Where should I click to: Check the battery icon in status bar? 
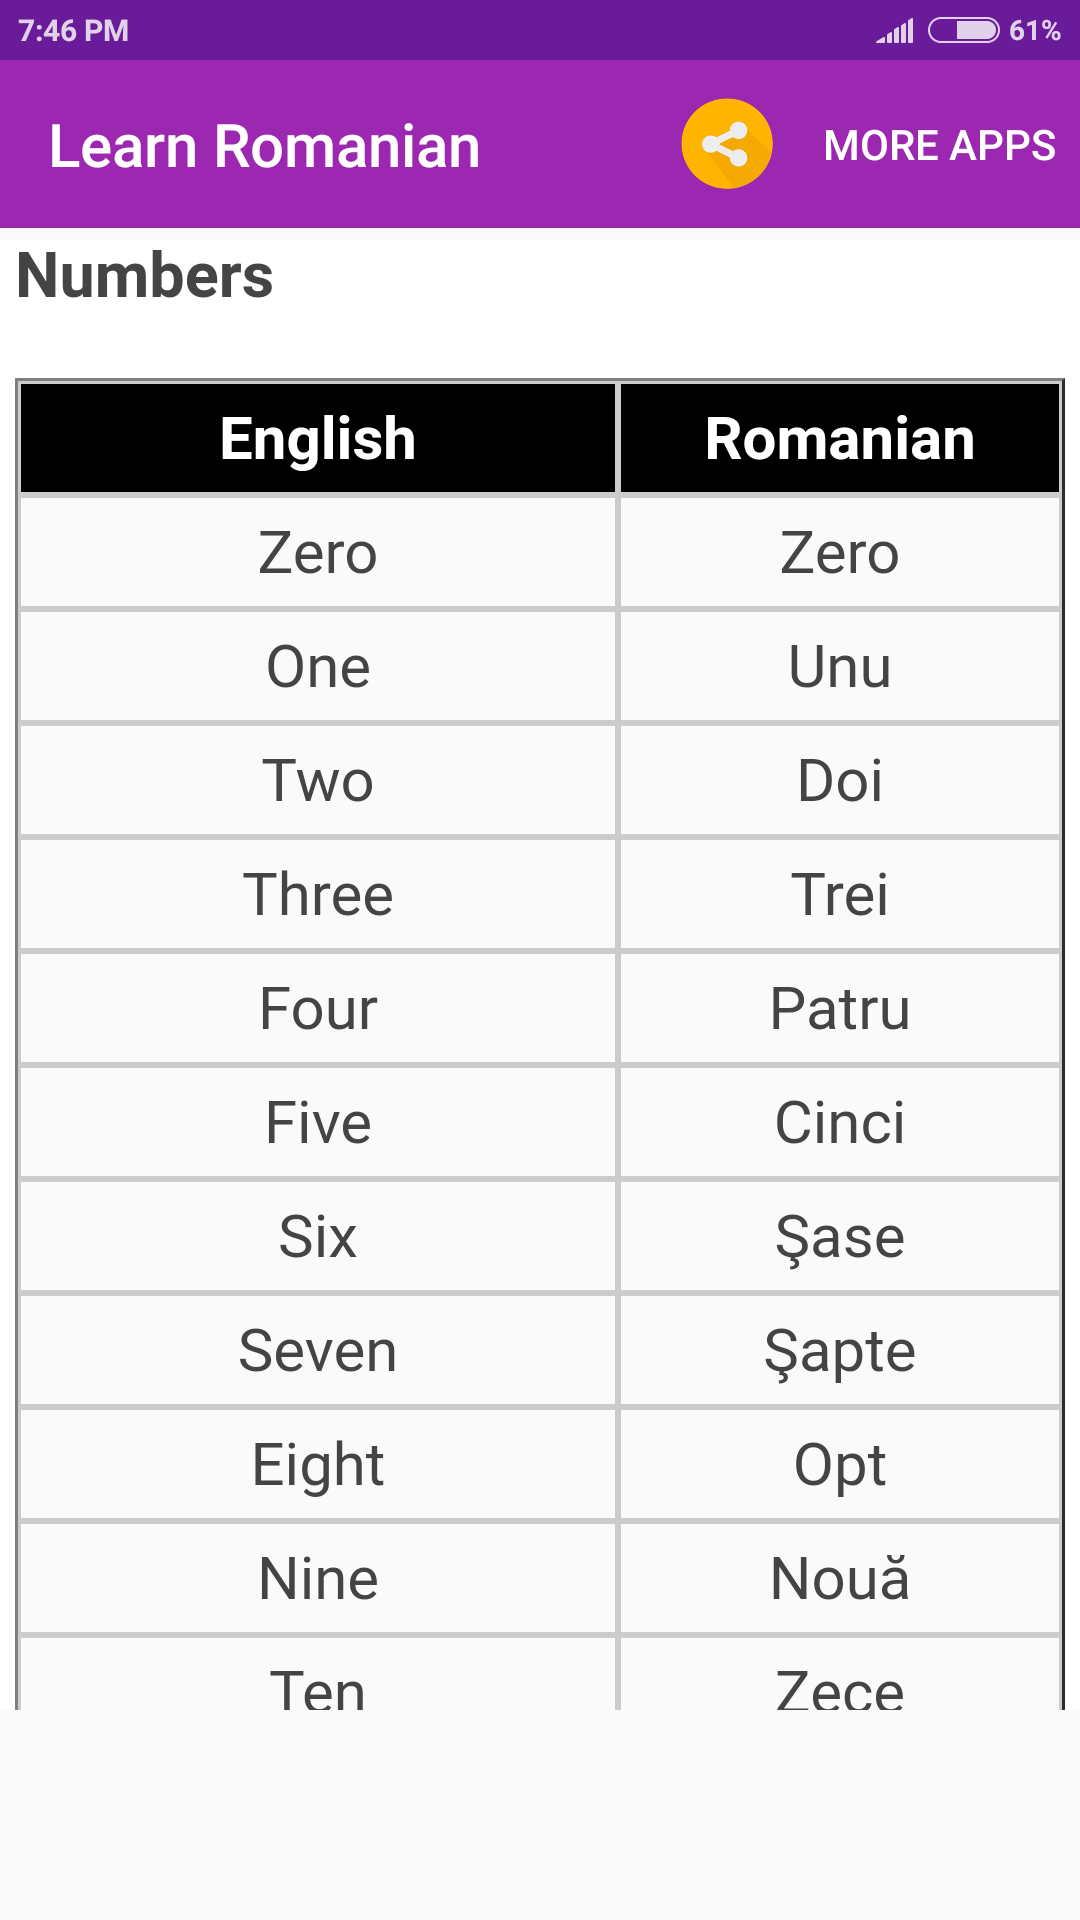pos(963,30)
